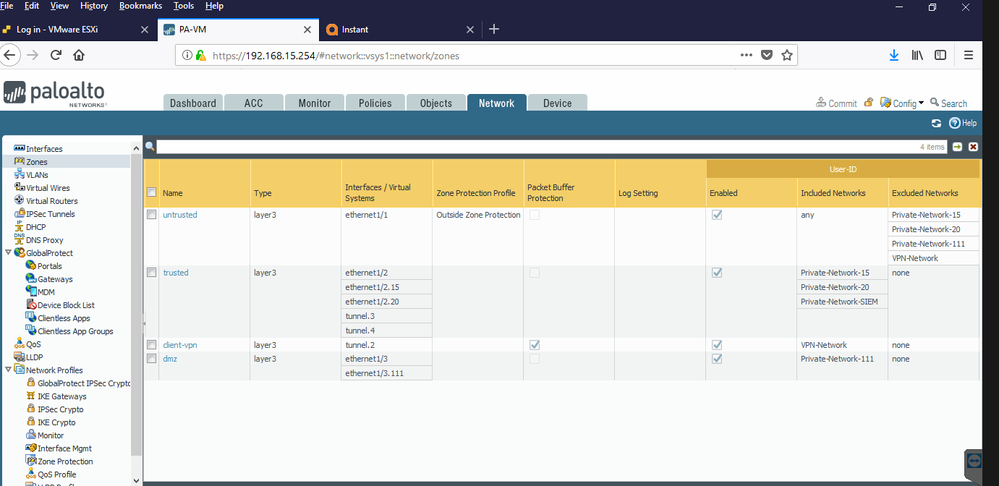
Task: Open Interfaces in the Network sidebar
Action: point(38,148)
